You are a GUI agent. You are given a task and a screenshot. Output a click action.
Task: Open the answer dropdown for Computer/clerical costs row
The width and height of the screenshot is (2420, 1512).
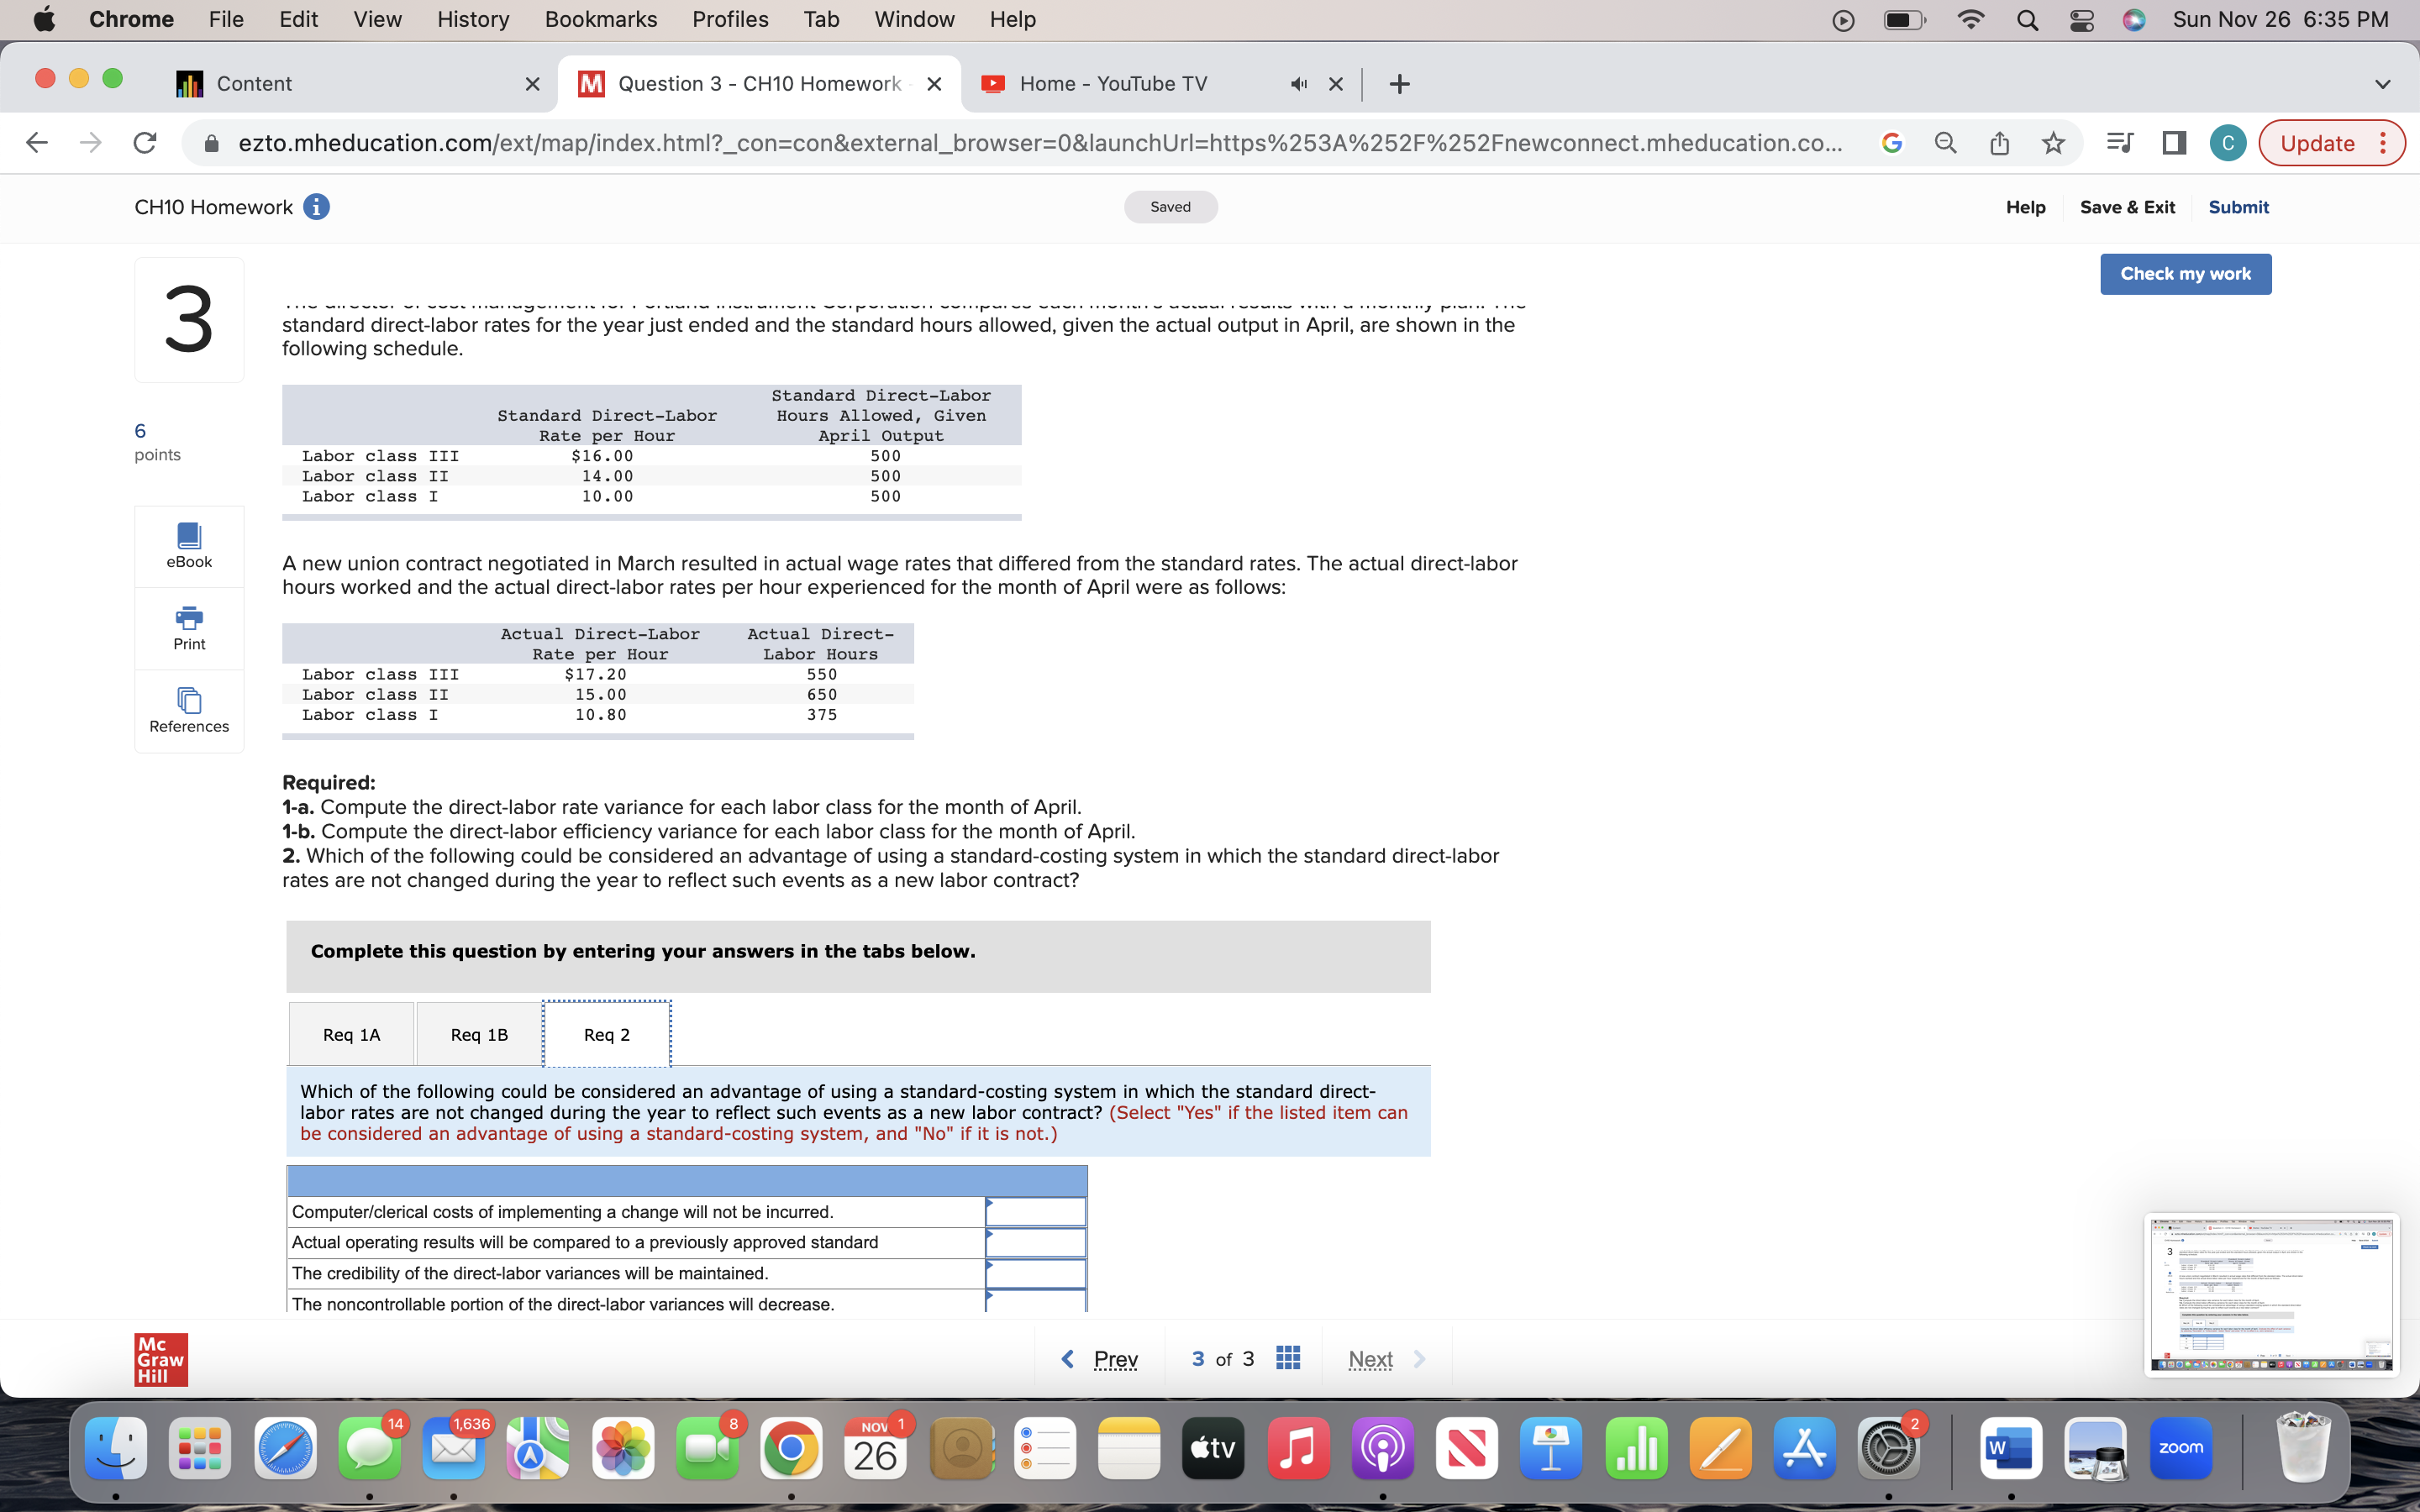[x=1035, y=1211]
